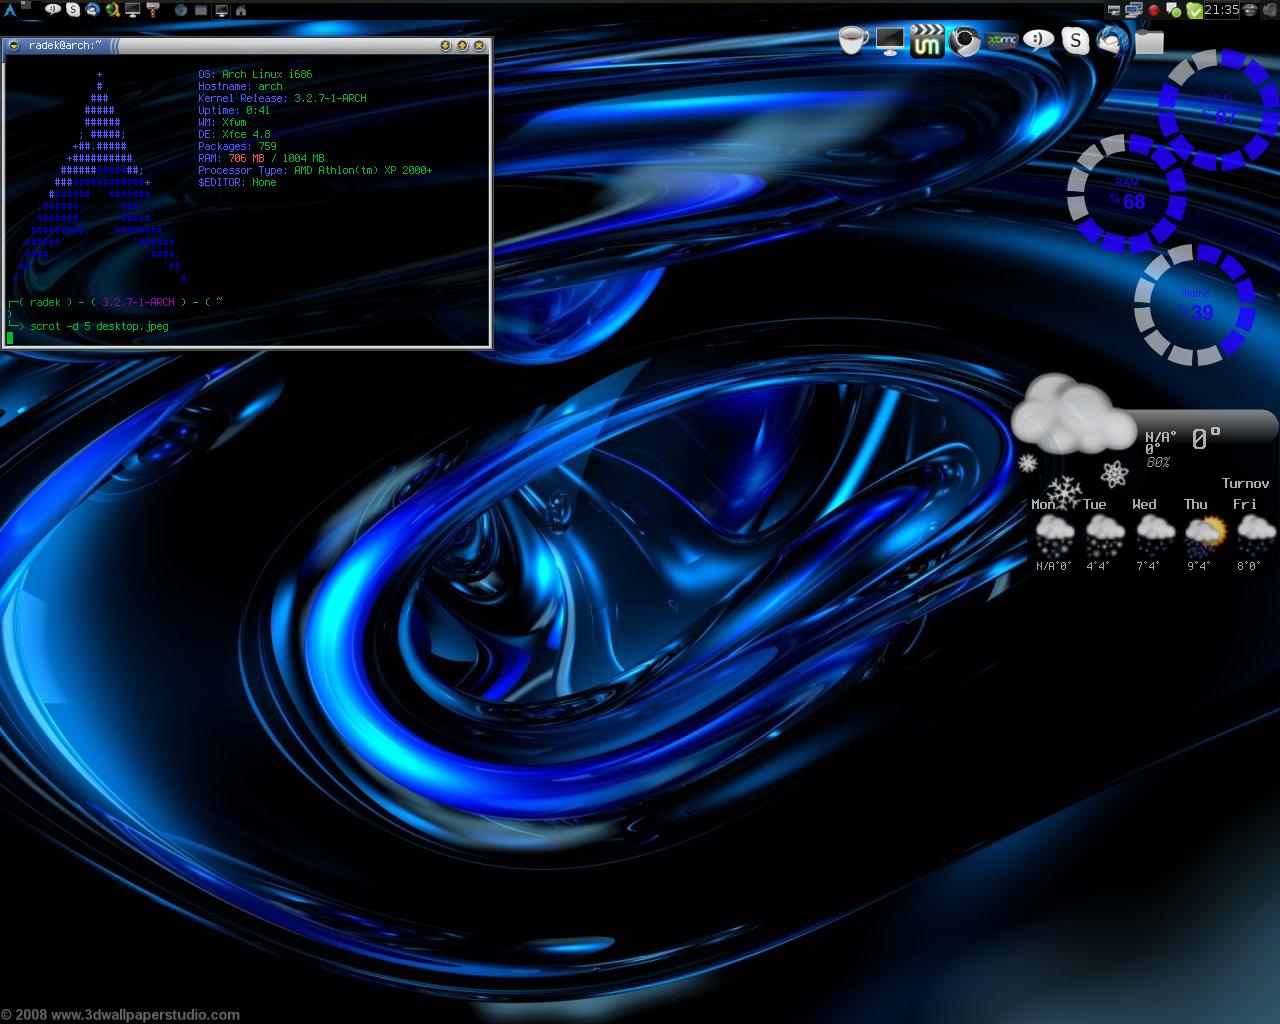Launch Chromium browser from the dock
Viewport: 1280px width, 1024px height.
[964, 41]
